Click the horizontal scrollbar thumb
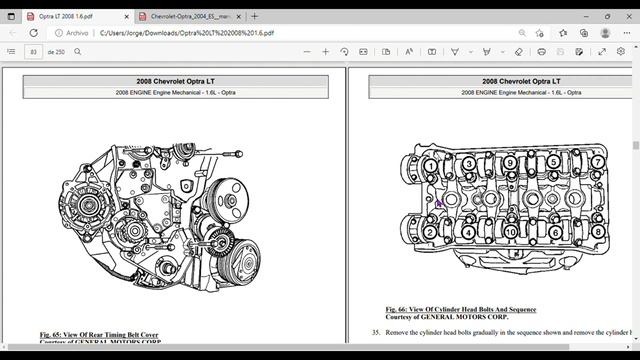Screen dimensions: 640x360 [288, 347]
